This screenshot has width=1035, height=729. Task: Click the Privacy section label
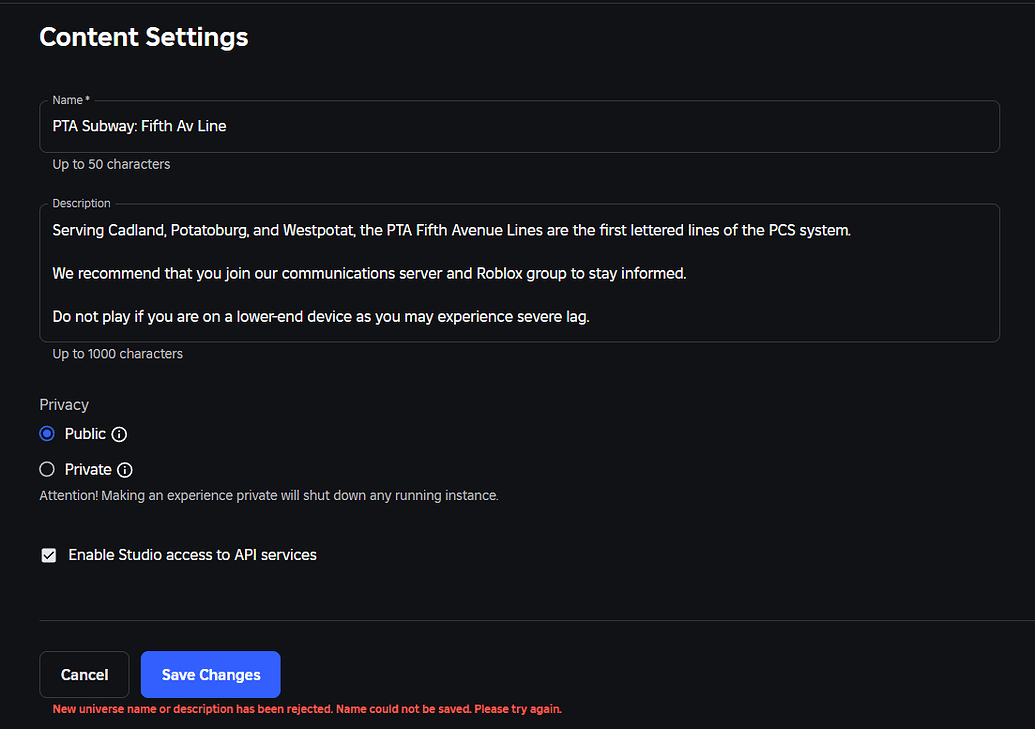coord(64,404)
